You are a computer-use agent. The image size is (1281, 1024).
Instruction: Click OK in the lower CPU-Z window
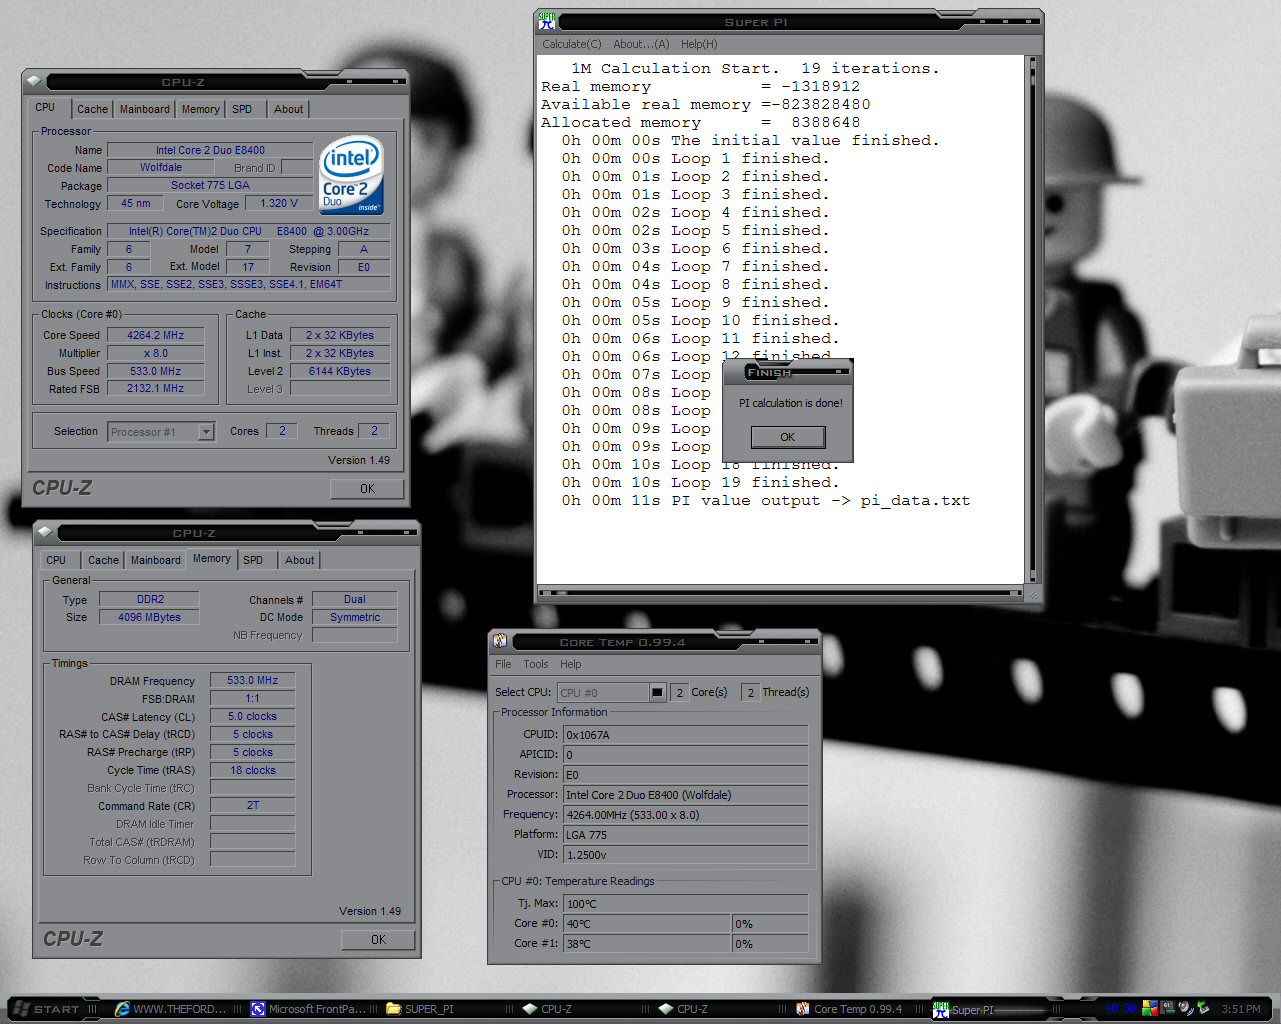[x=378, y=940]
